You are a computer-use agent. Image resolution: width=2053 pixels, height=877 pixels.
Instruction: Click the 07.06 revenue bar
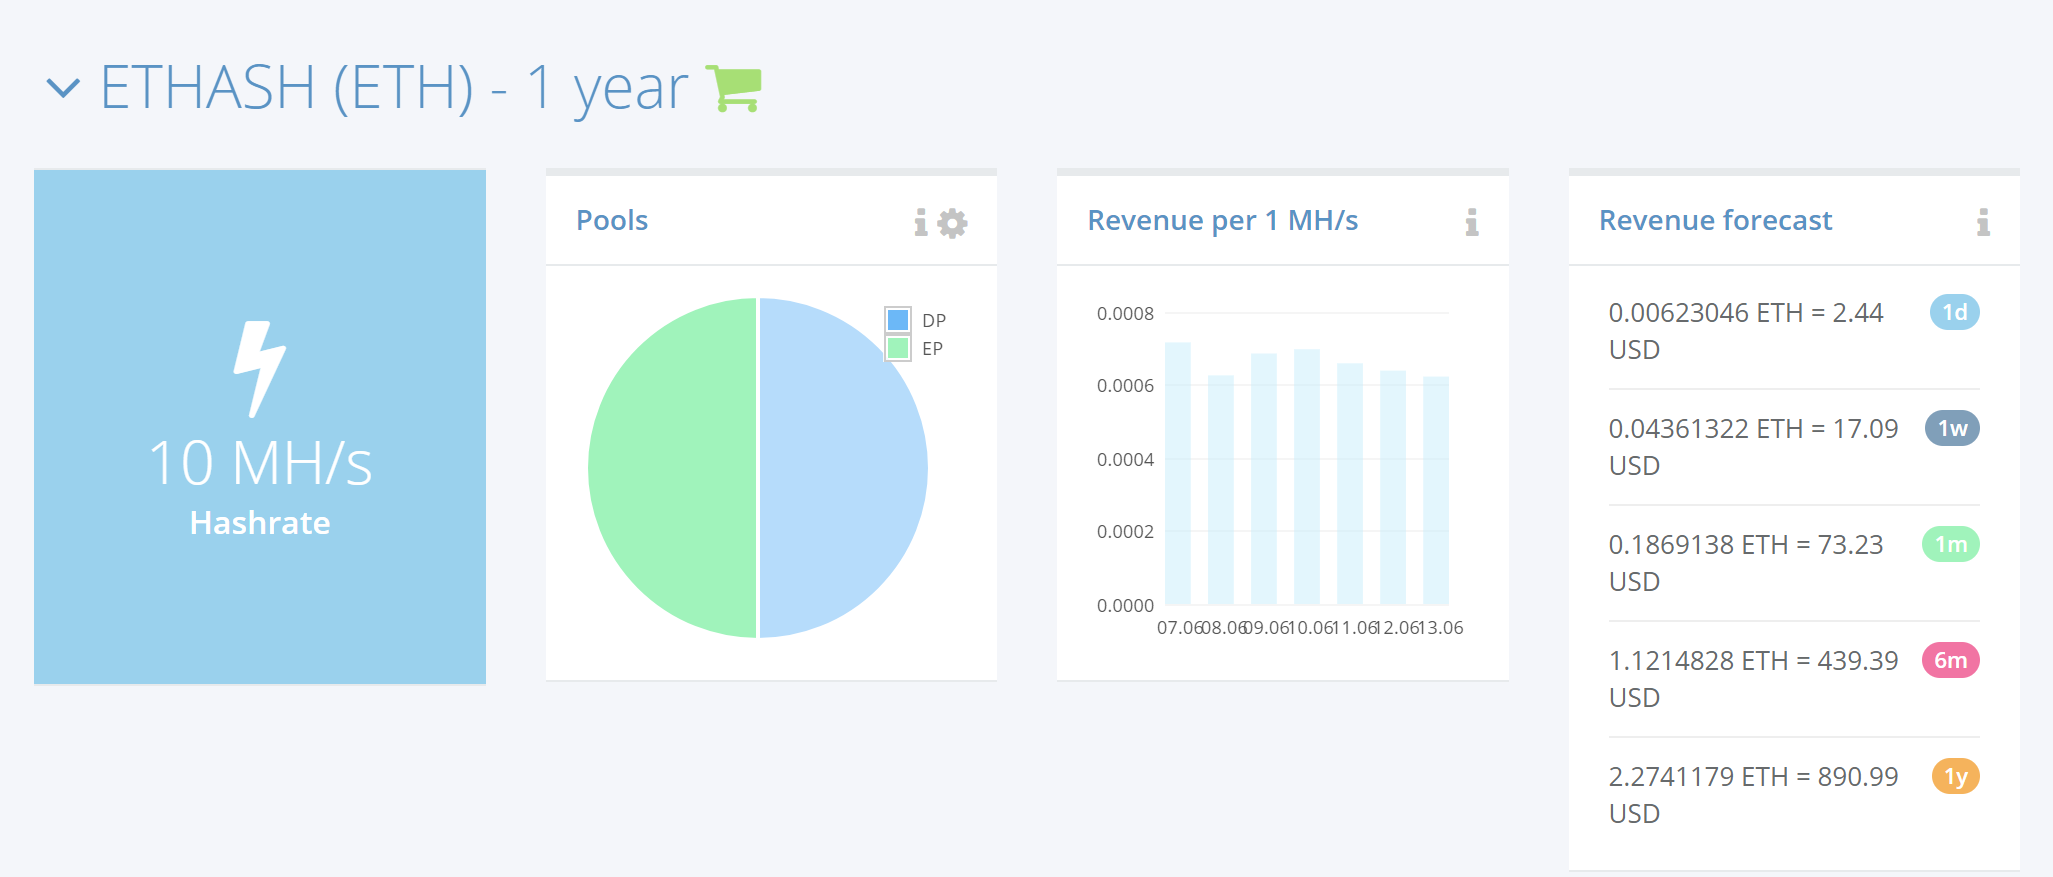pos(1178,473)
